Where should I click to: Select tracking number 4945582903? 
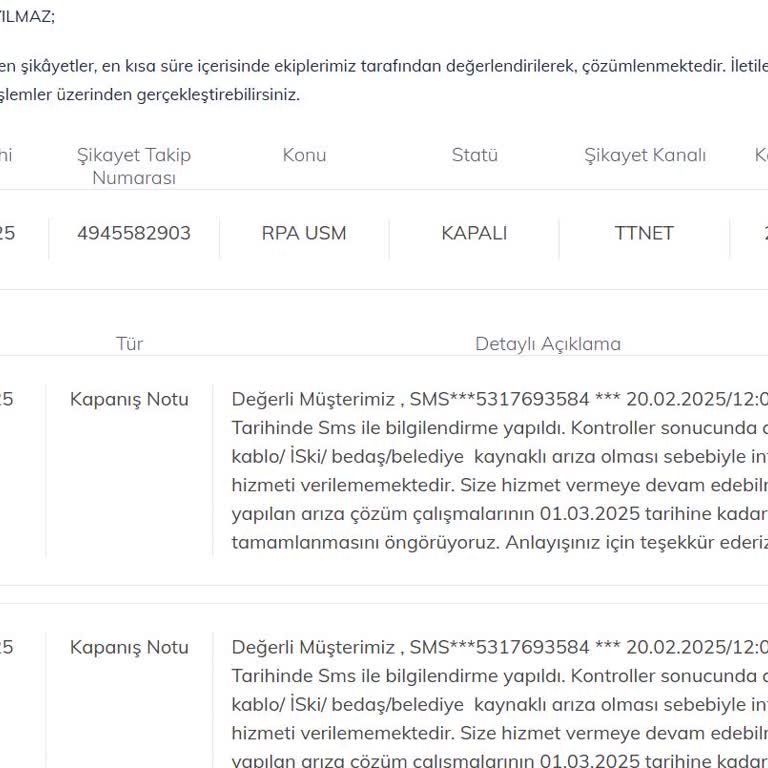click(134, 233)
